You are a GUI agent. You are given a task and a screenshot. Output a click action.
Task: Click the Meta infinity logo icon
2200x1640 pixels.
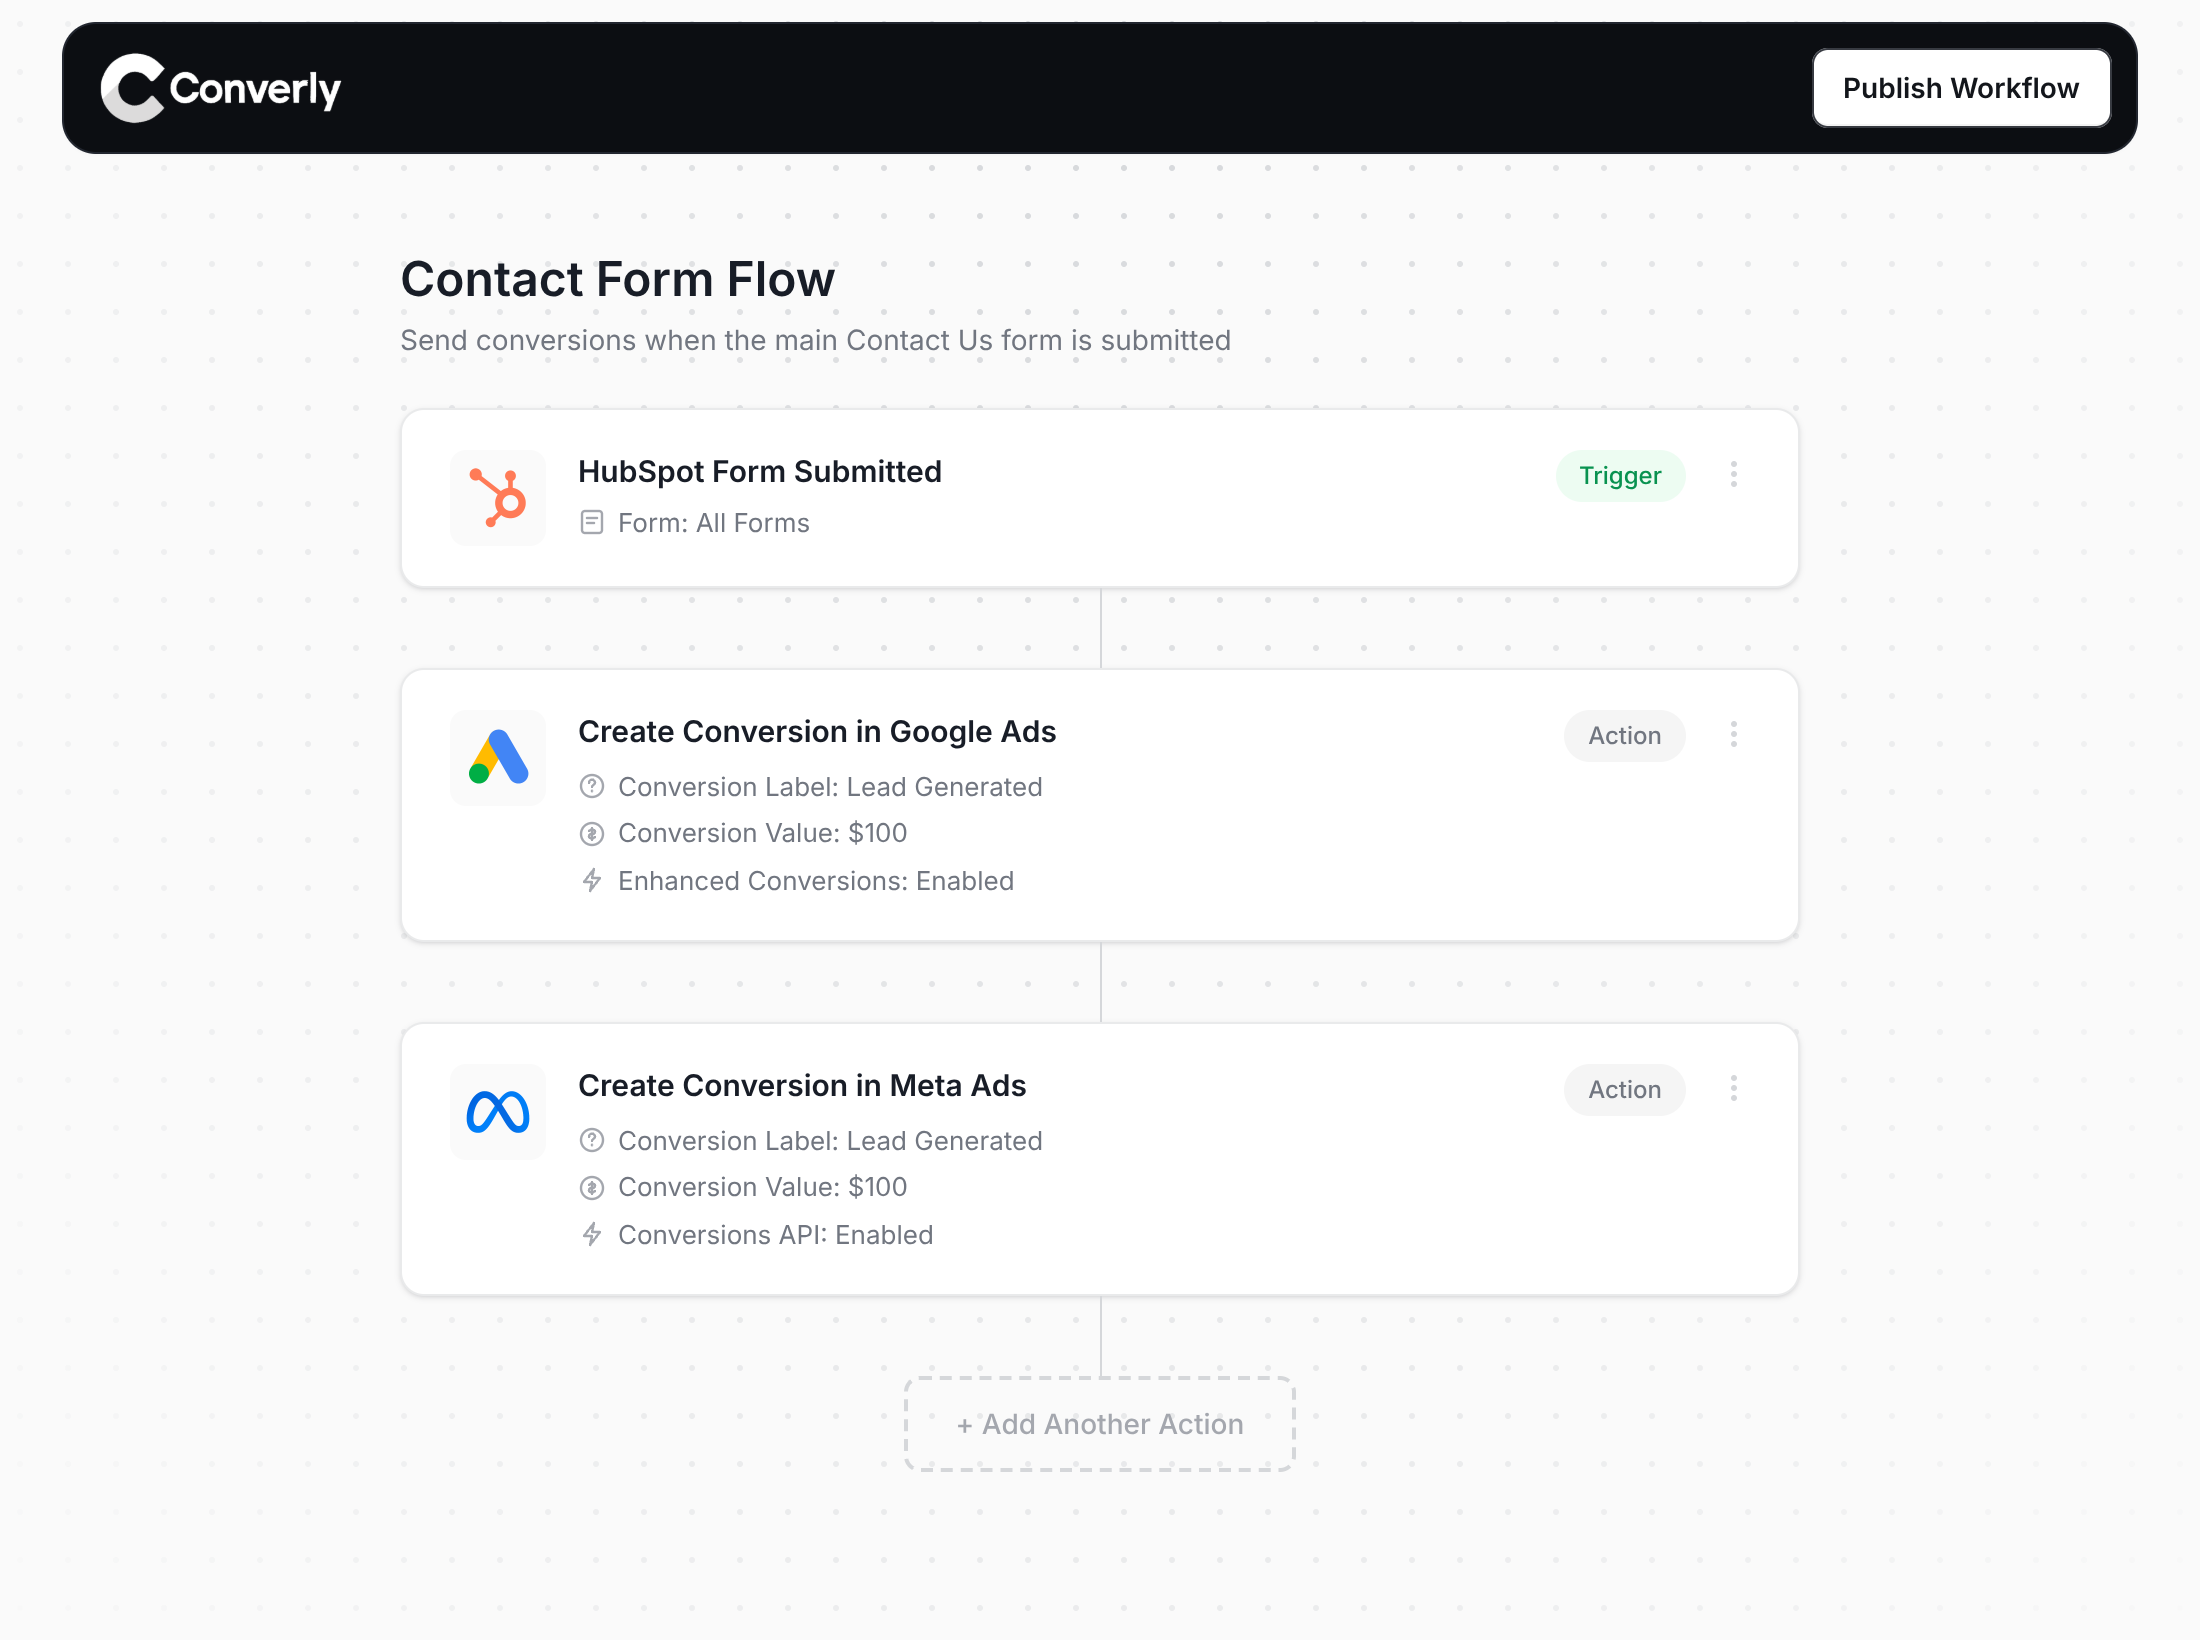tap(498, 1111)
